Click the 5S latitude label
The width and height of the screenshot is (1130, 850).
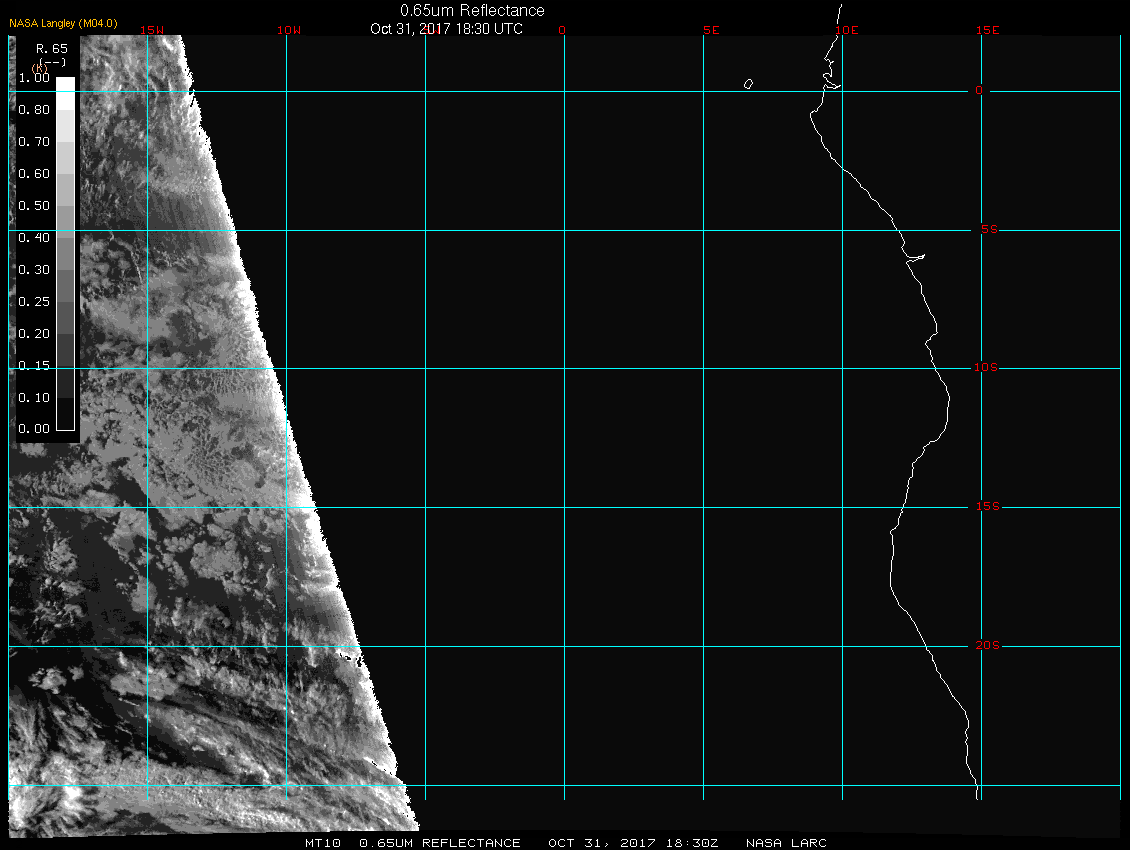pyautogui.click(x=988, y=230)
